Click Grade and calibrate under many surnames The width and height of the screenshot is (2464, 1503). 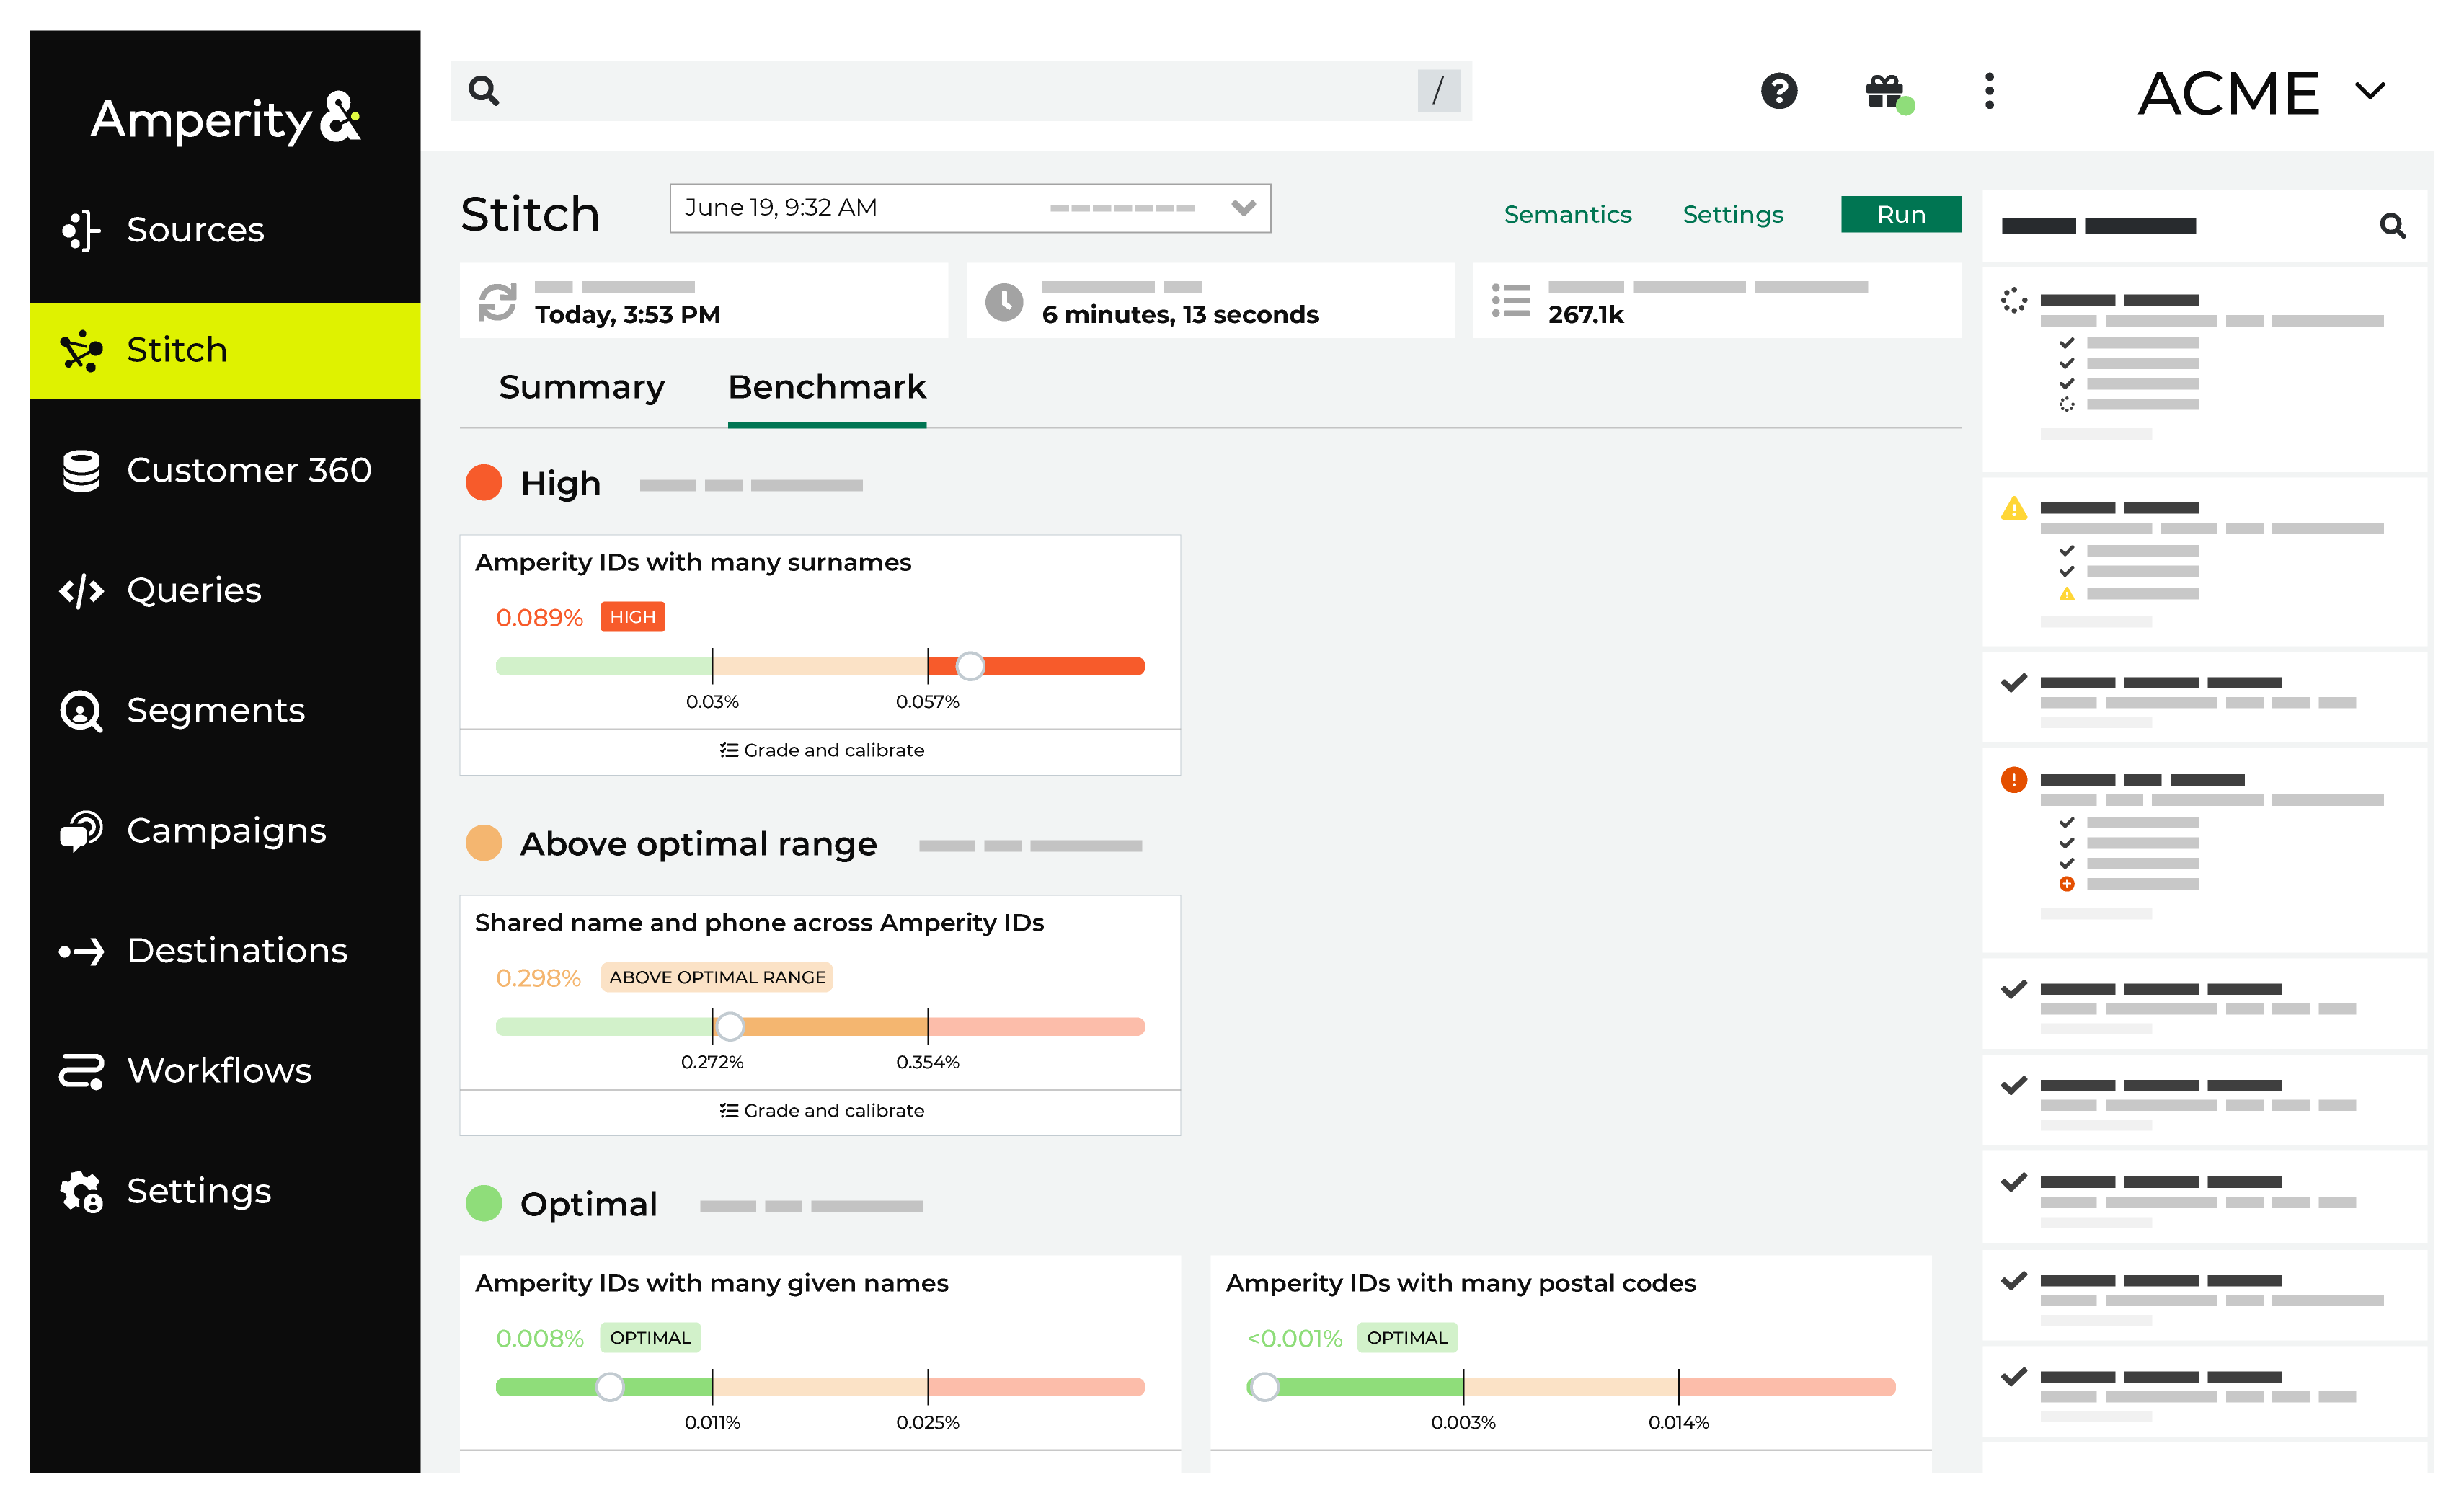(820, 751)
